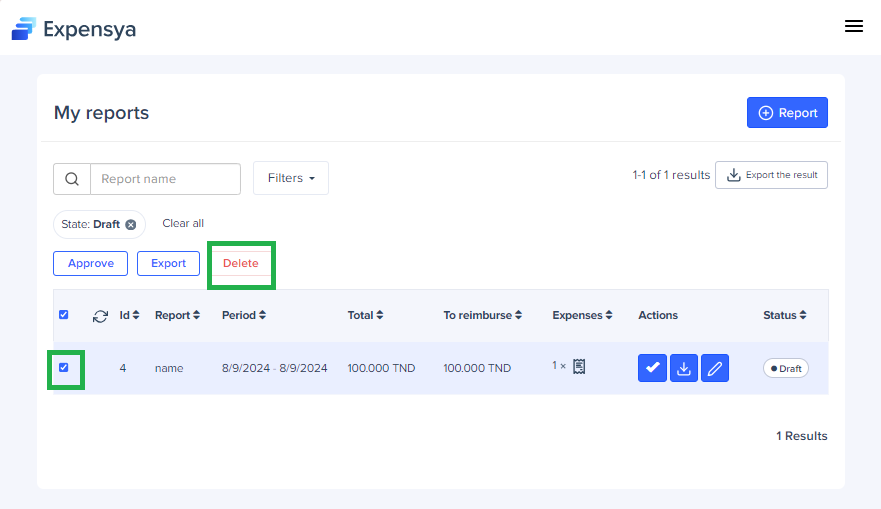Remove the Draft state filter chip
The width and height of the screenshot is (881, 509).
click(131, 225)
